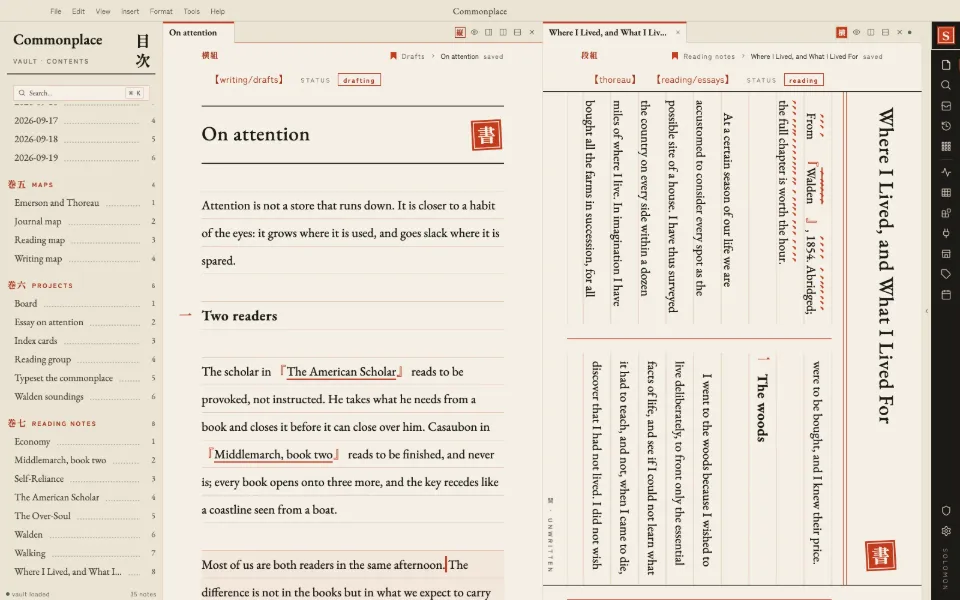Go to Drafts in the breadcrumb
960x600 pixels.
[x=413, y=56]
